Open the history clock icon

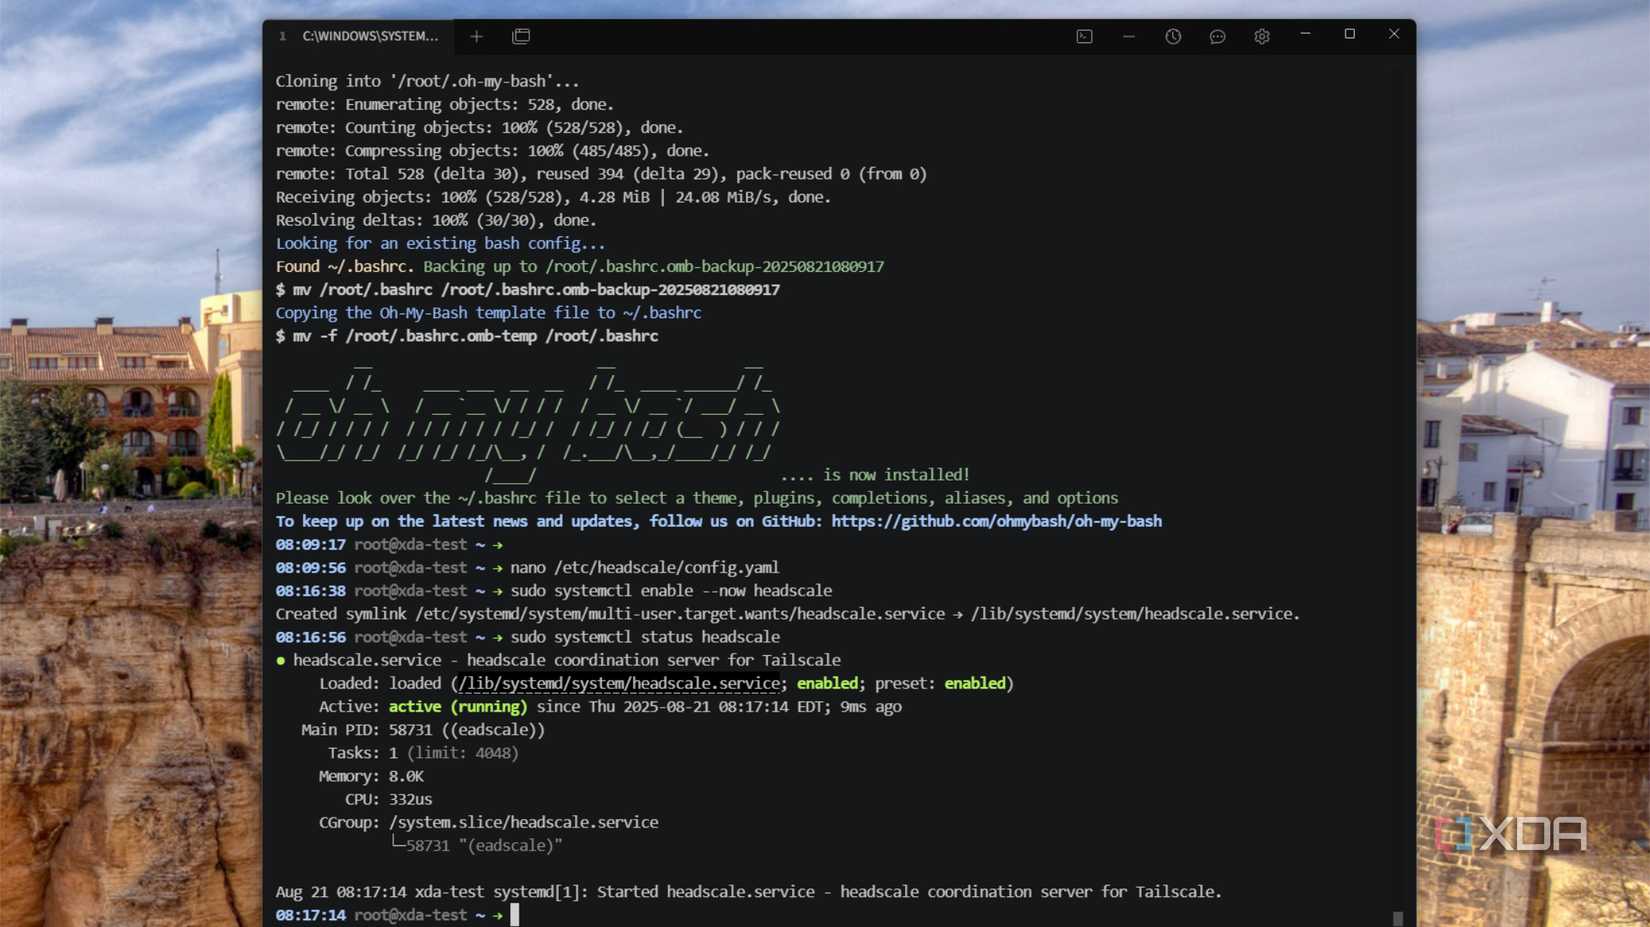(1173, 36)
